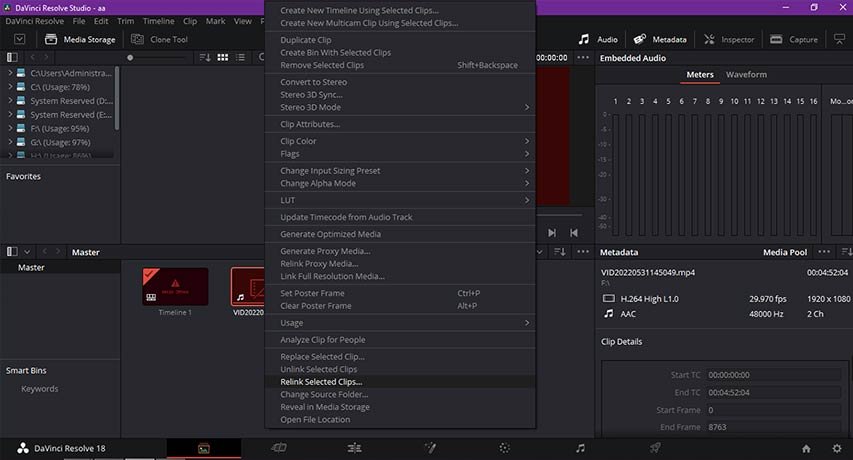Toggle the media storage sidebar panel icon

pyautogui.click(x=12, y=57)
